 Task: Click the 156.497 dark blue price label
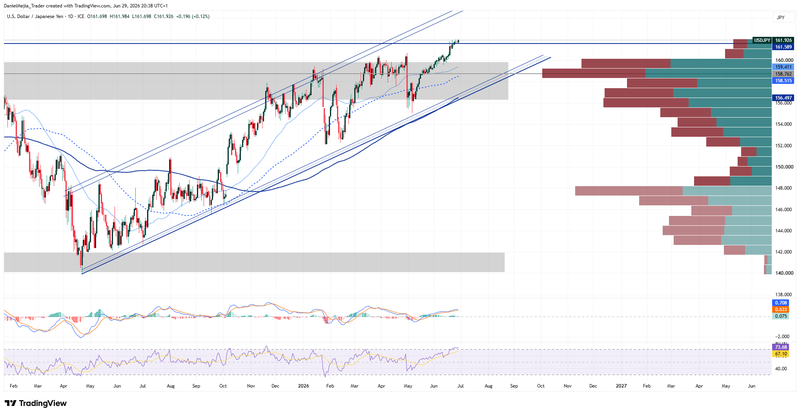783,97
